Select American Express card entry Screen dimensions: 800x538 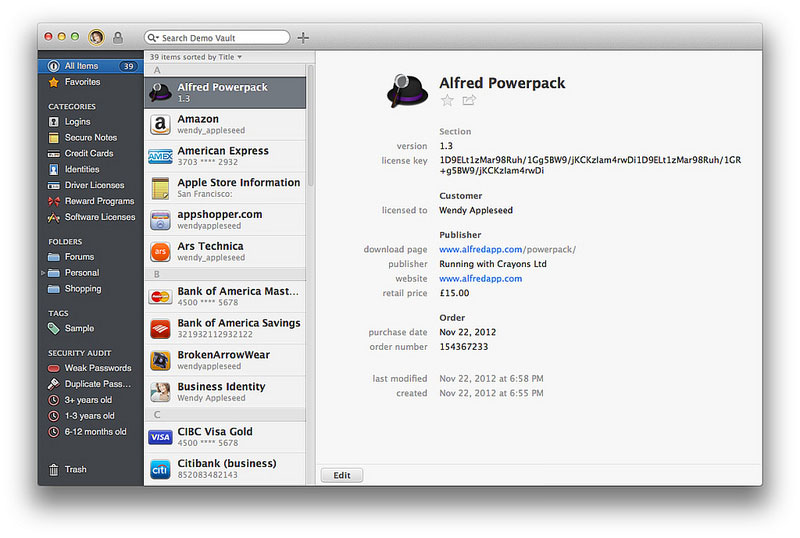point(225,156)
